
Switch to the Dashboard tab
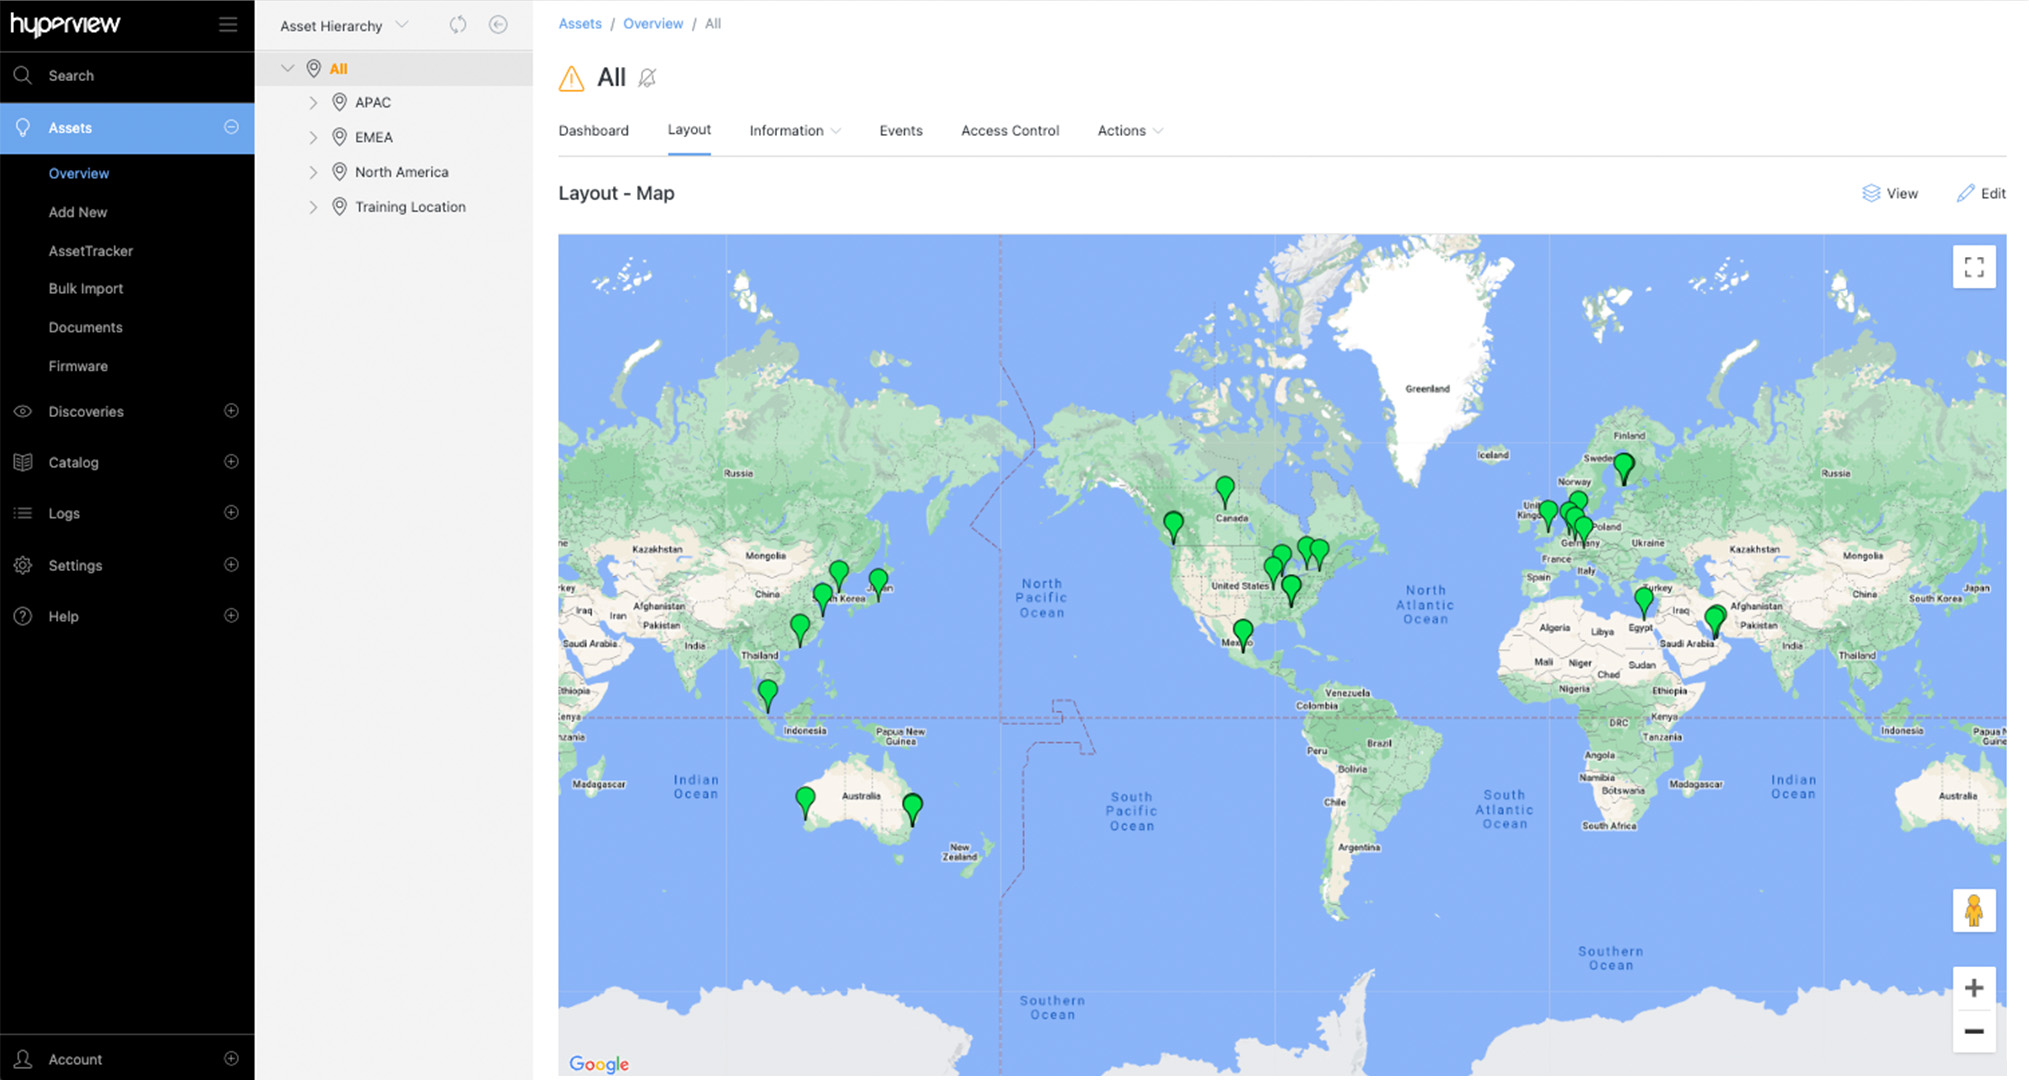click(x=593, y=131)
